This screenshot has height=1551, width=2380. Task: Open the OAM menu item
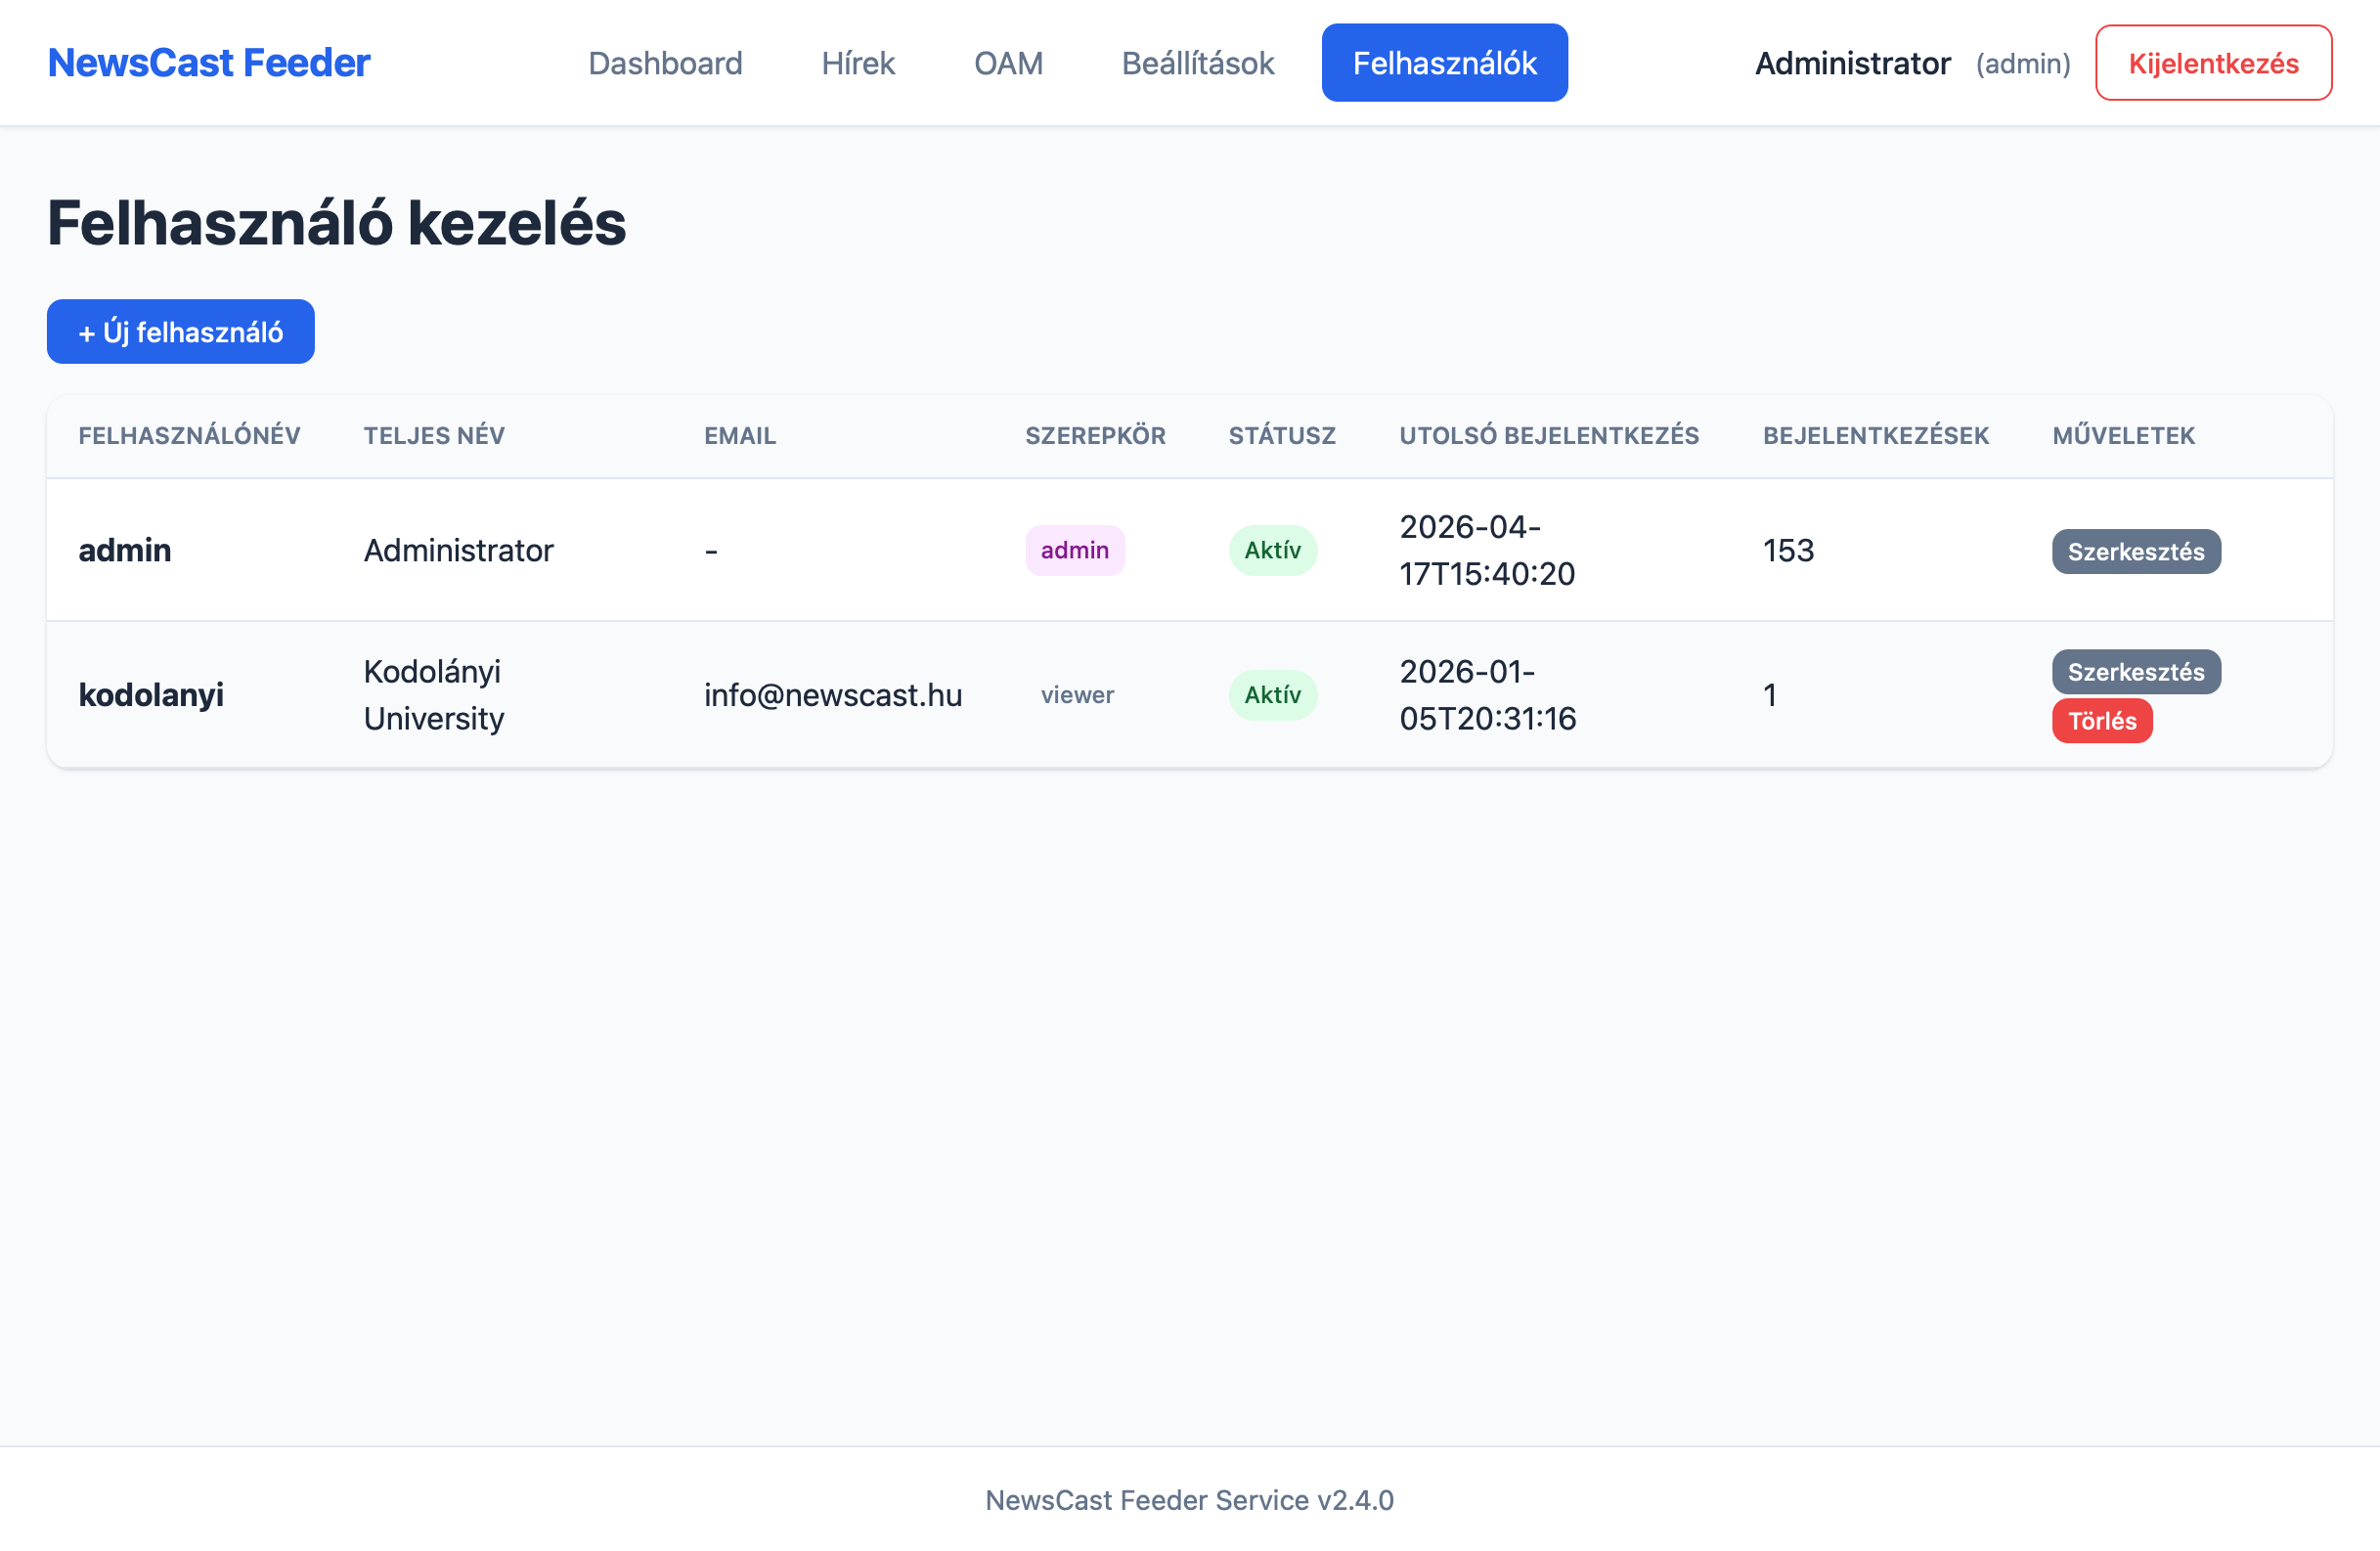point(1008,63)
